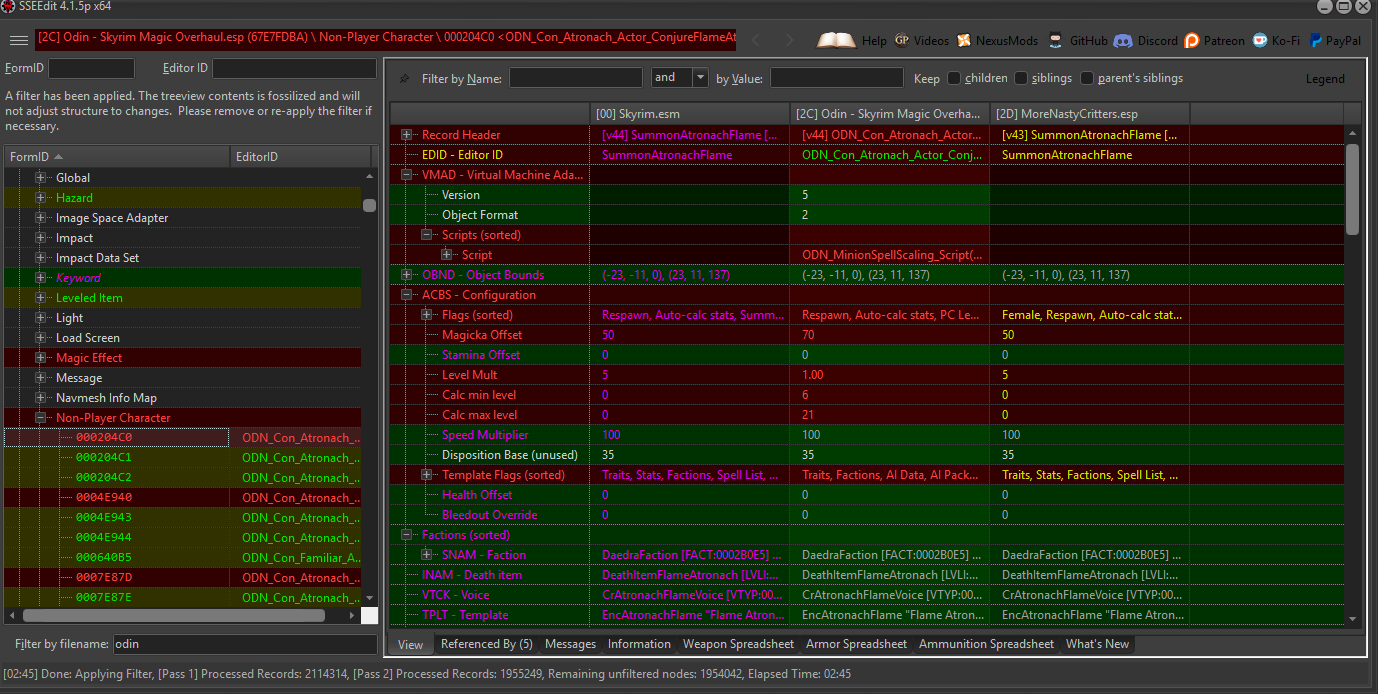Collapse the Non-Player Character tree node

click(x=41, y=418)
